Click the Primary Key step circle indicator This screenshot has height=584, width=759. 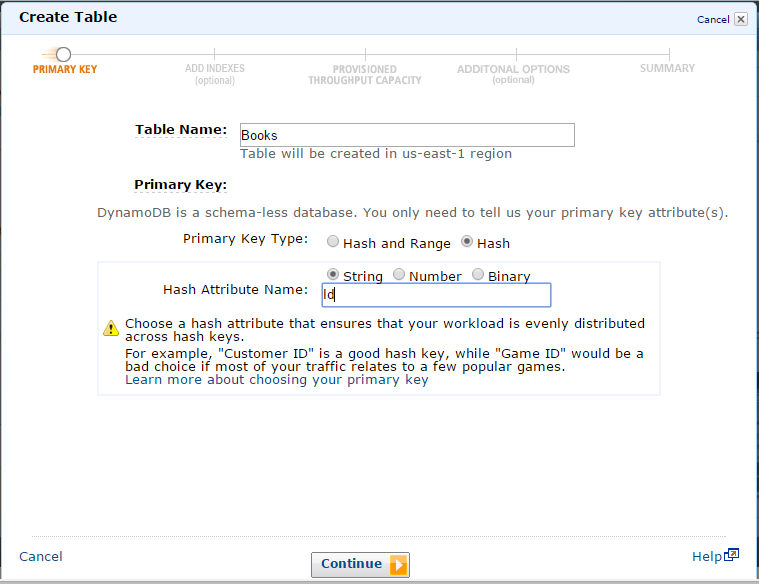[x=63, y=54]
